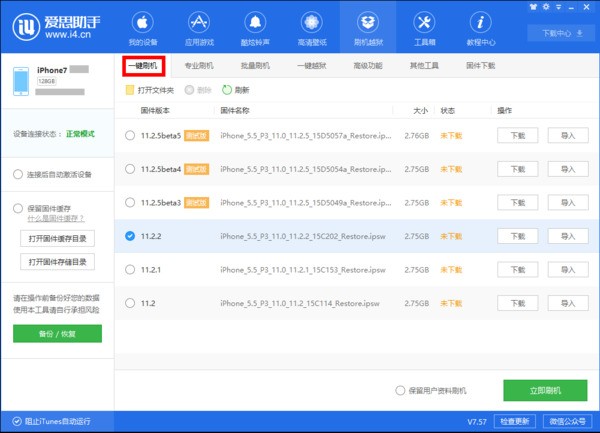Screen dimensions: 600x433
Task: Open the 什么是固件缓存? help link
Action: coord(56,218)
